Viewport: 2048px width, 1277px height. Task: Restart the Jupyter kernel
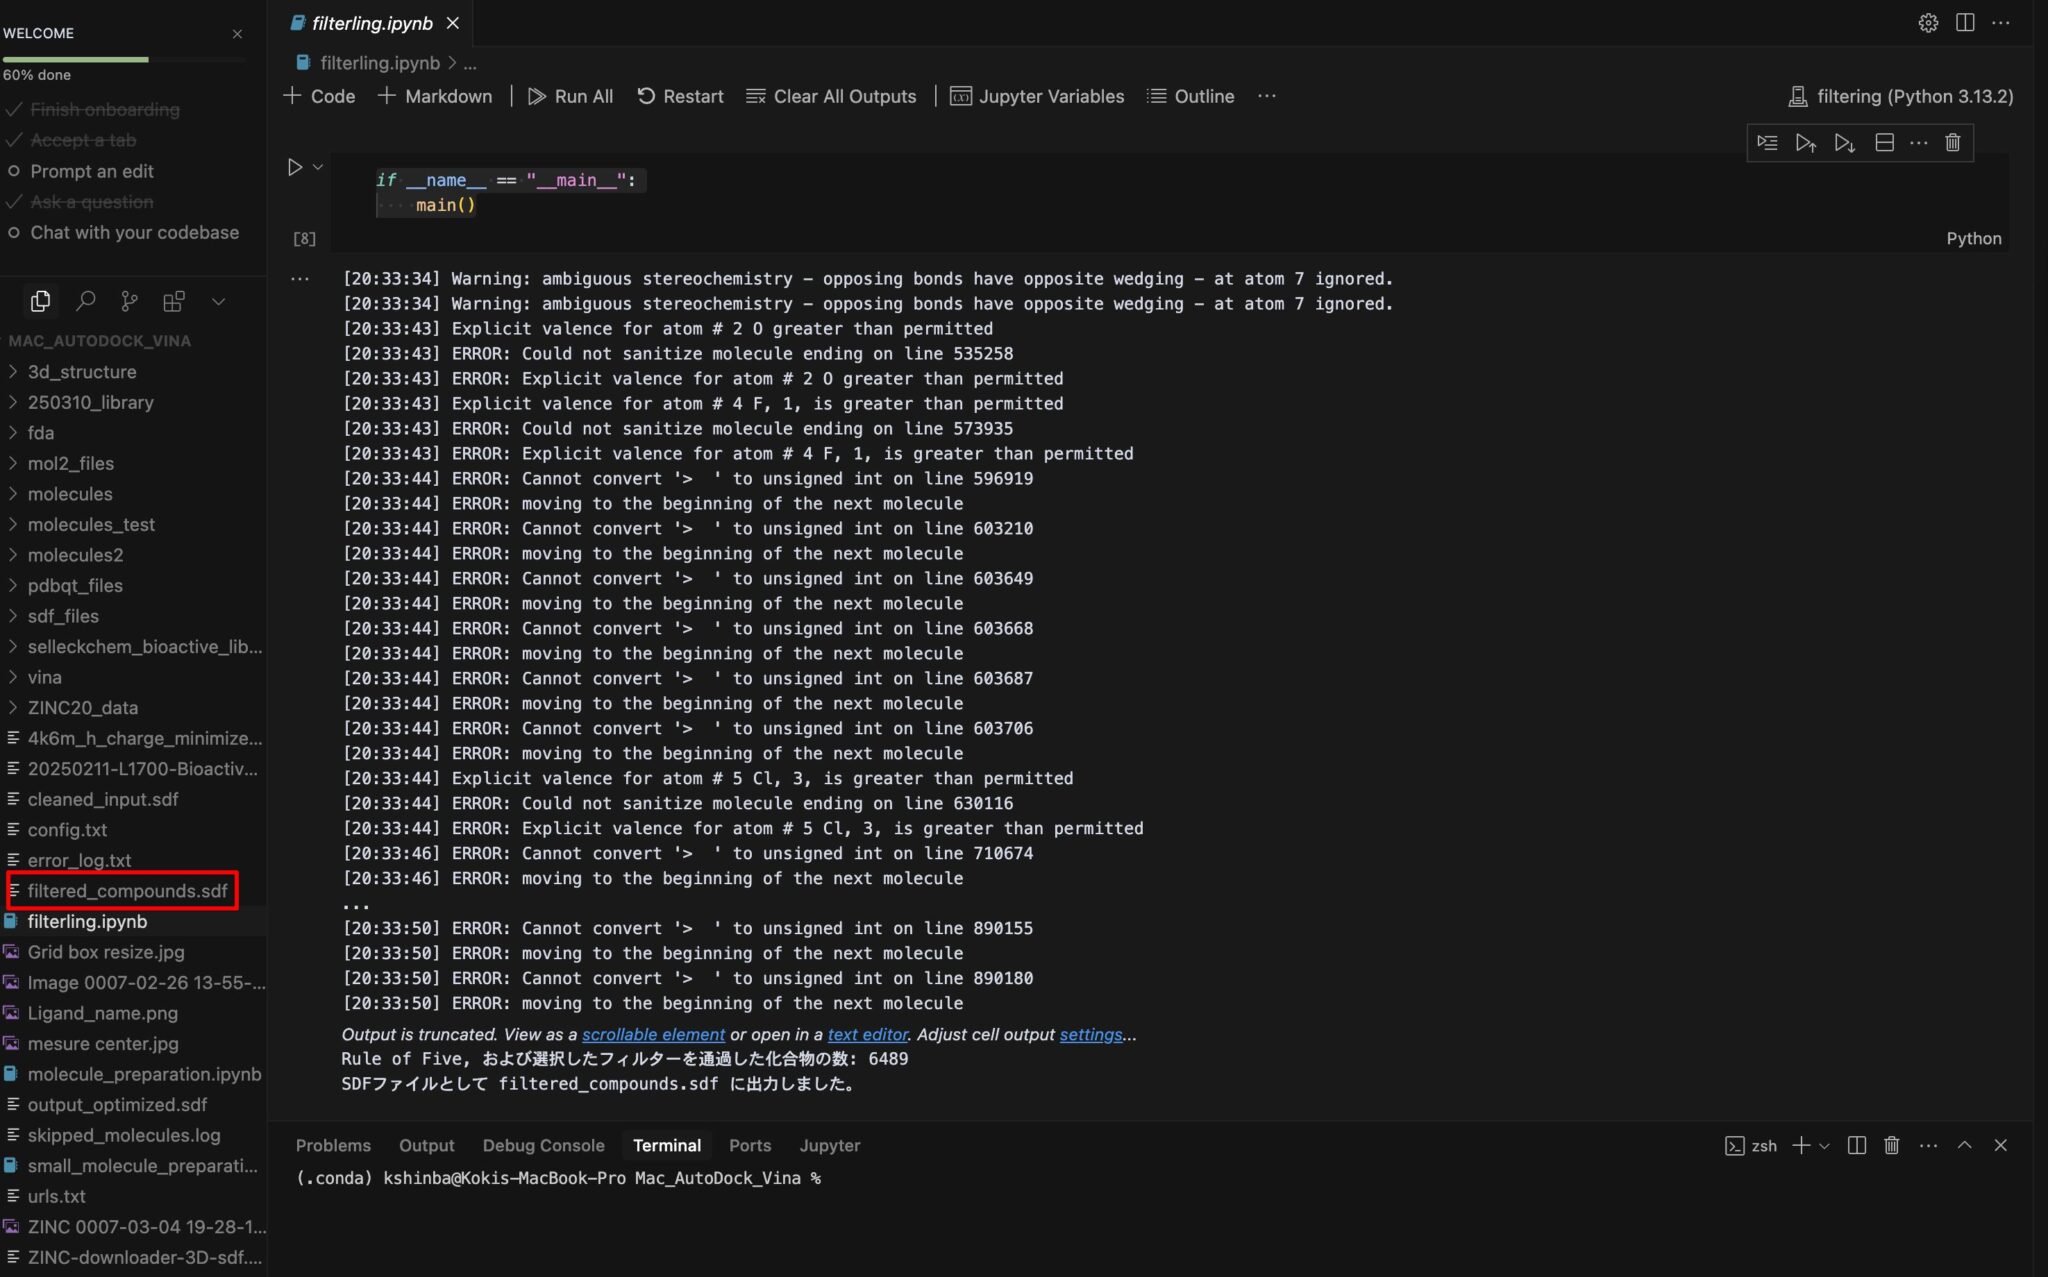[680, 96]
